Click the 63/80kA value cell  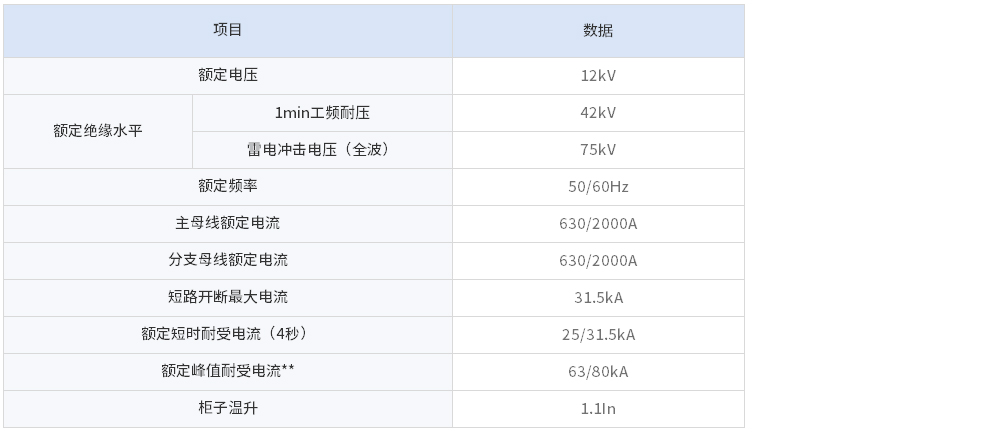coord(598,372)
